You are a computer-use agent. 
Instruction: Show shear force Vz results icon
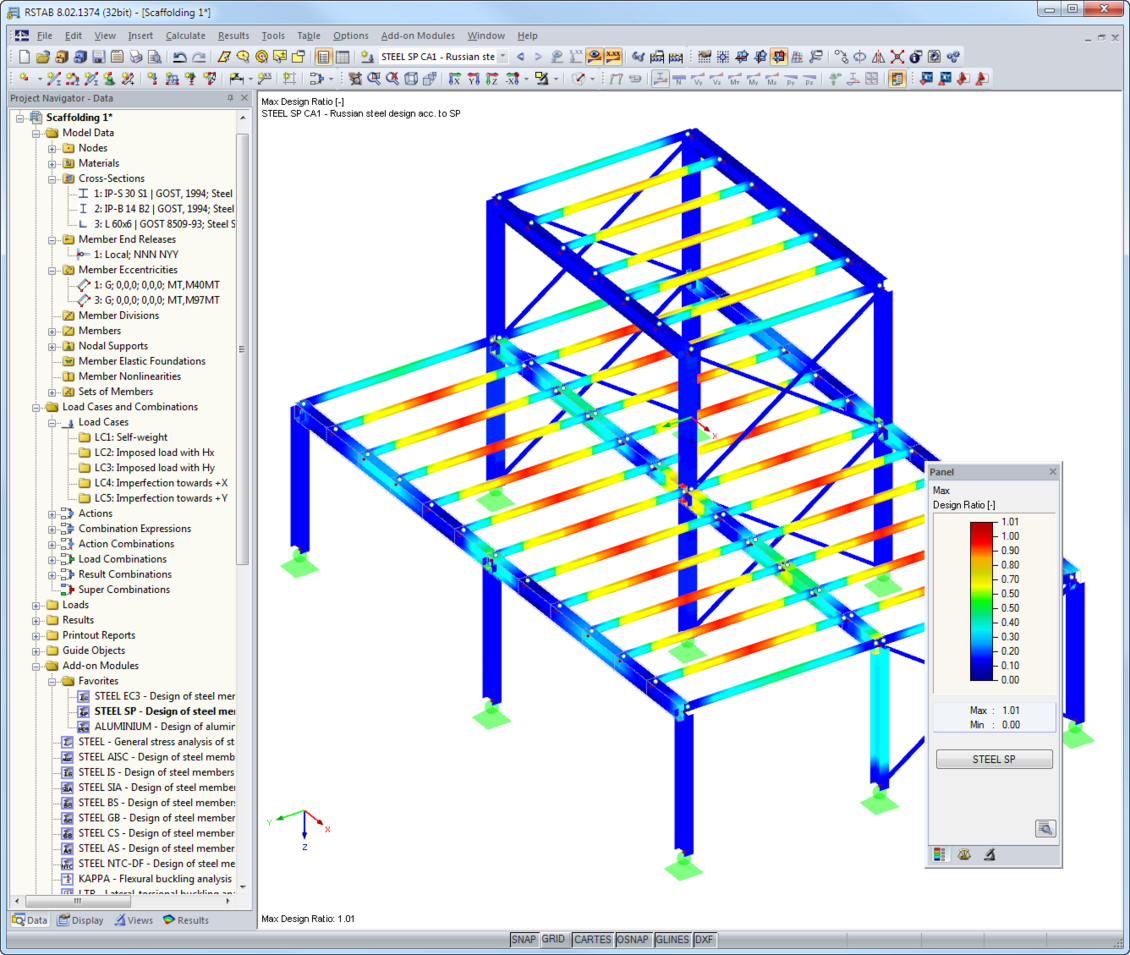pyautogui.click(x=716, y=79)
